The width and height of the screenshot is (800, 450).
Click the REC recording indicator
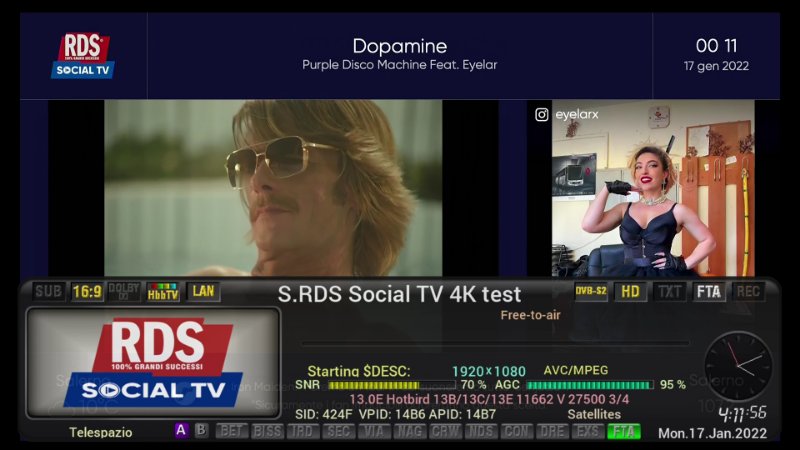coord(748,292)
